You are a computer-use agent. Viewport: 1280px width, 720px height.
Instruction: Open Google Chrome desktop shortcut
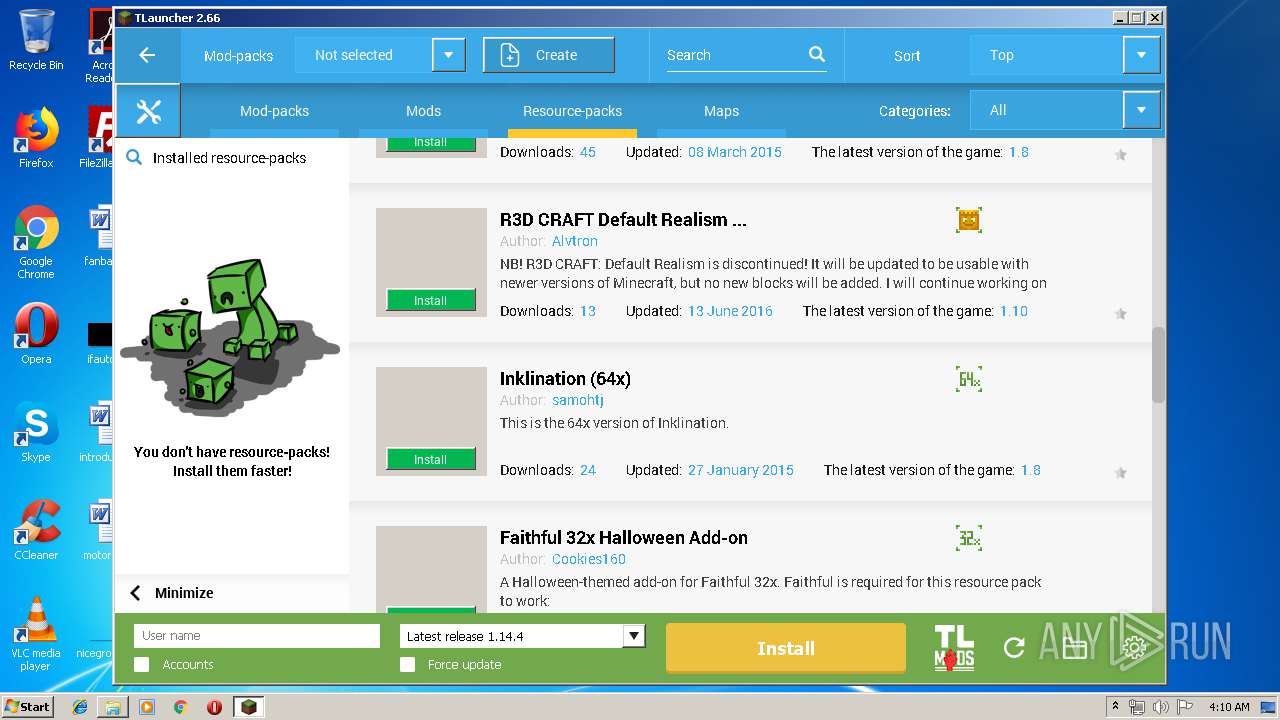tap(36, 243)
